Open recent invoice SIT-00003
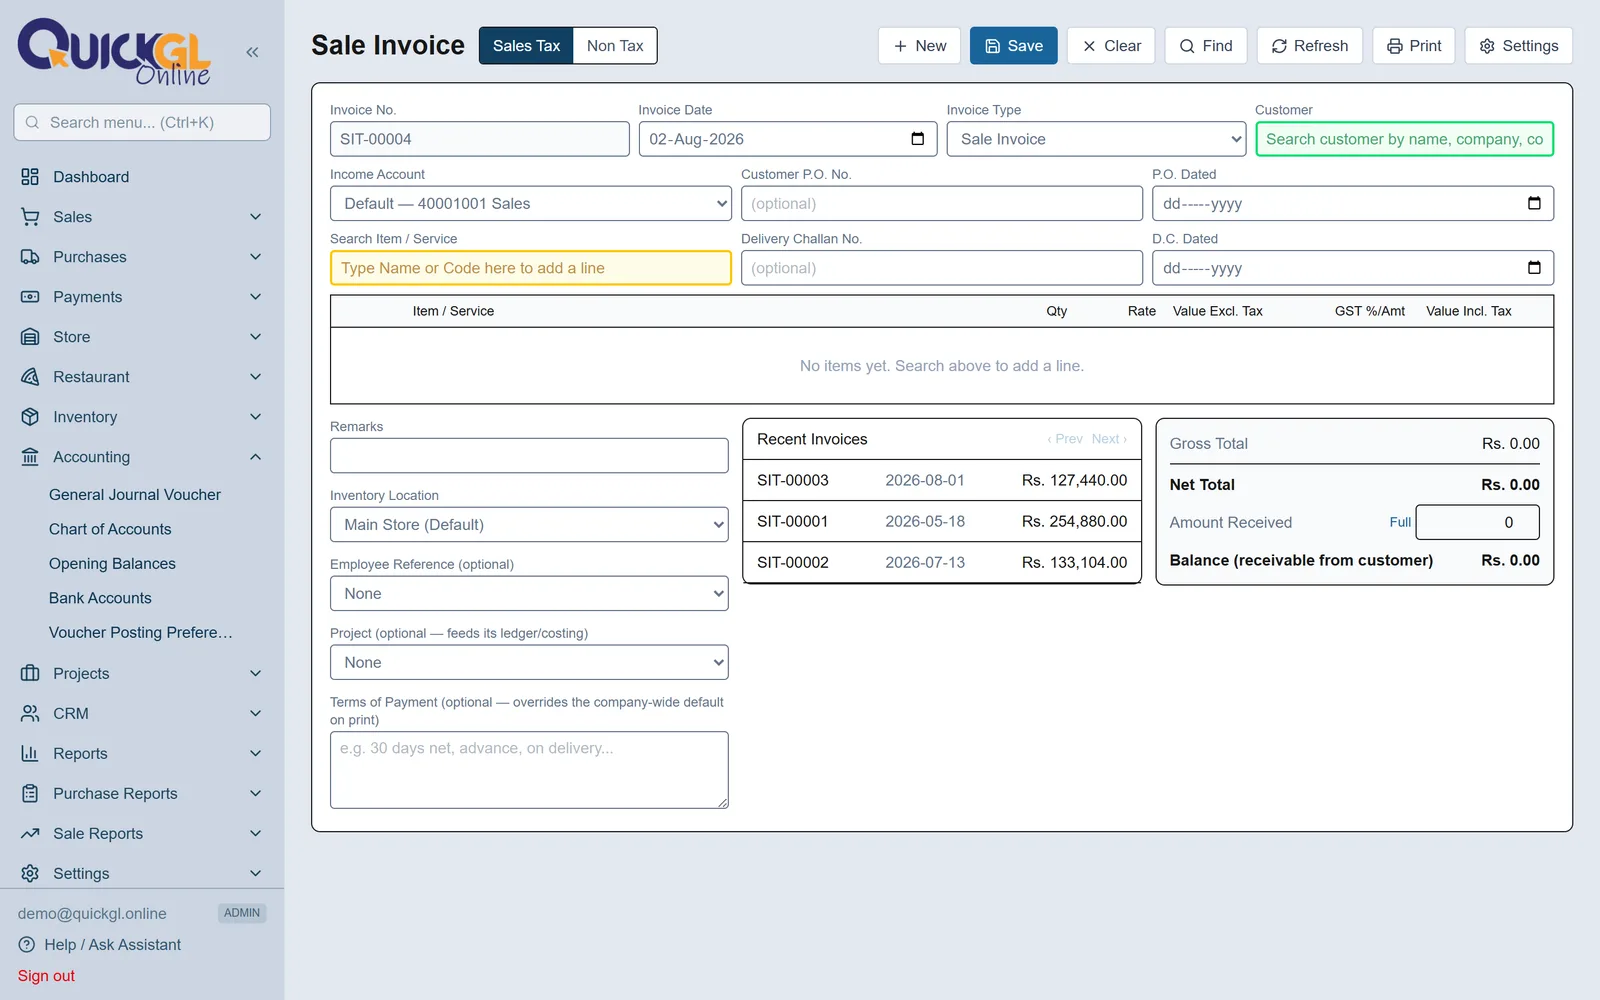Image resolution: width=1600 pixels, height=1000 pixels. (x=942, y=480)
